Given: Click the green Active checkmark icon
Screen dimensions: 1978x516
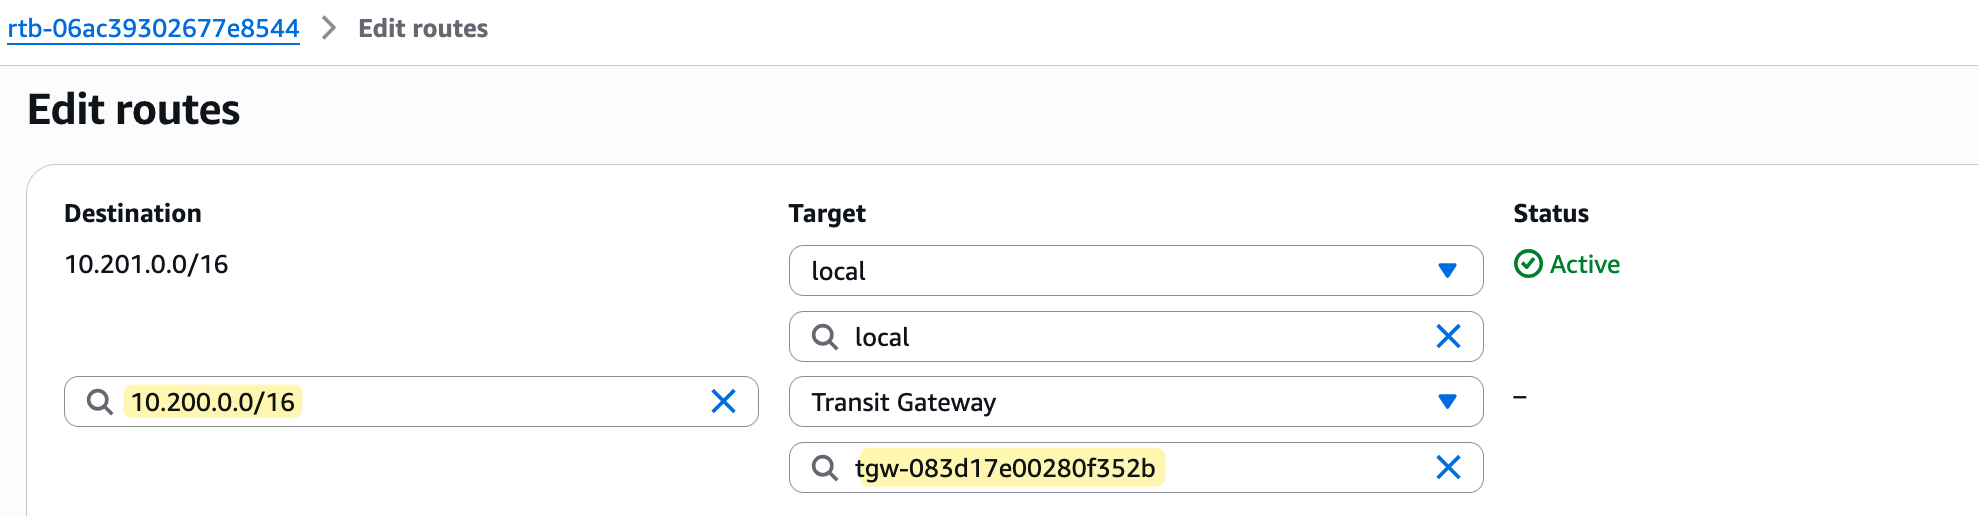Looking at the screenshot, I should pyautogui.click(x=1528, y=264).
